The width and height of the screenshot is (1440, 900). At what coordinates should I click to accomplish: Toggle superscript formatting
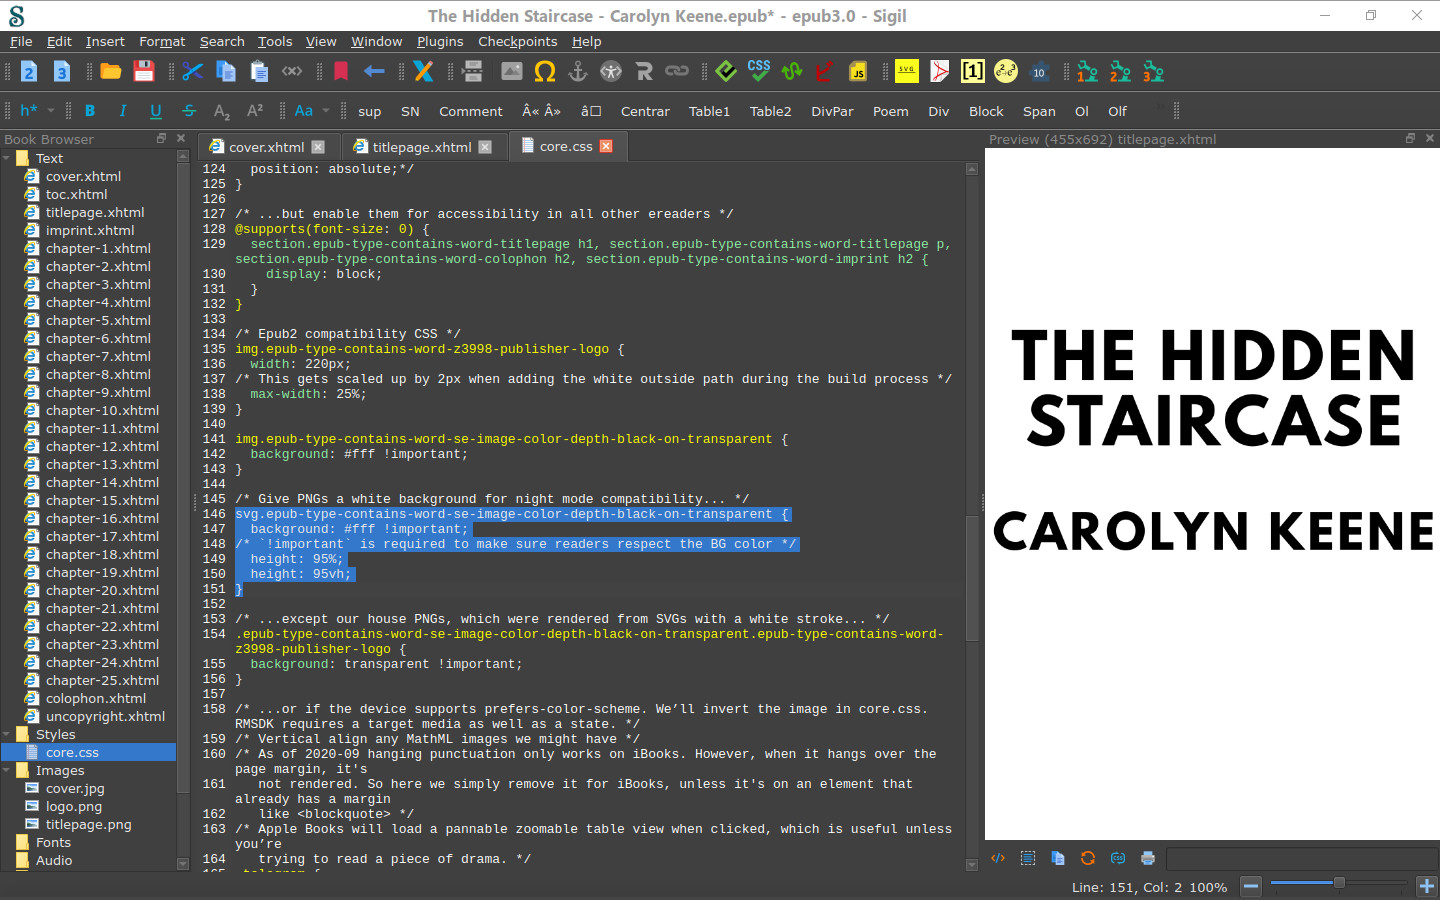tap(255, 111)
